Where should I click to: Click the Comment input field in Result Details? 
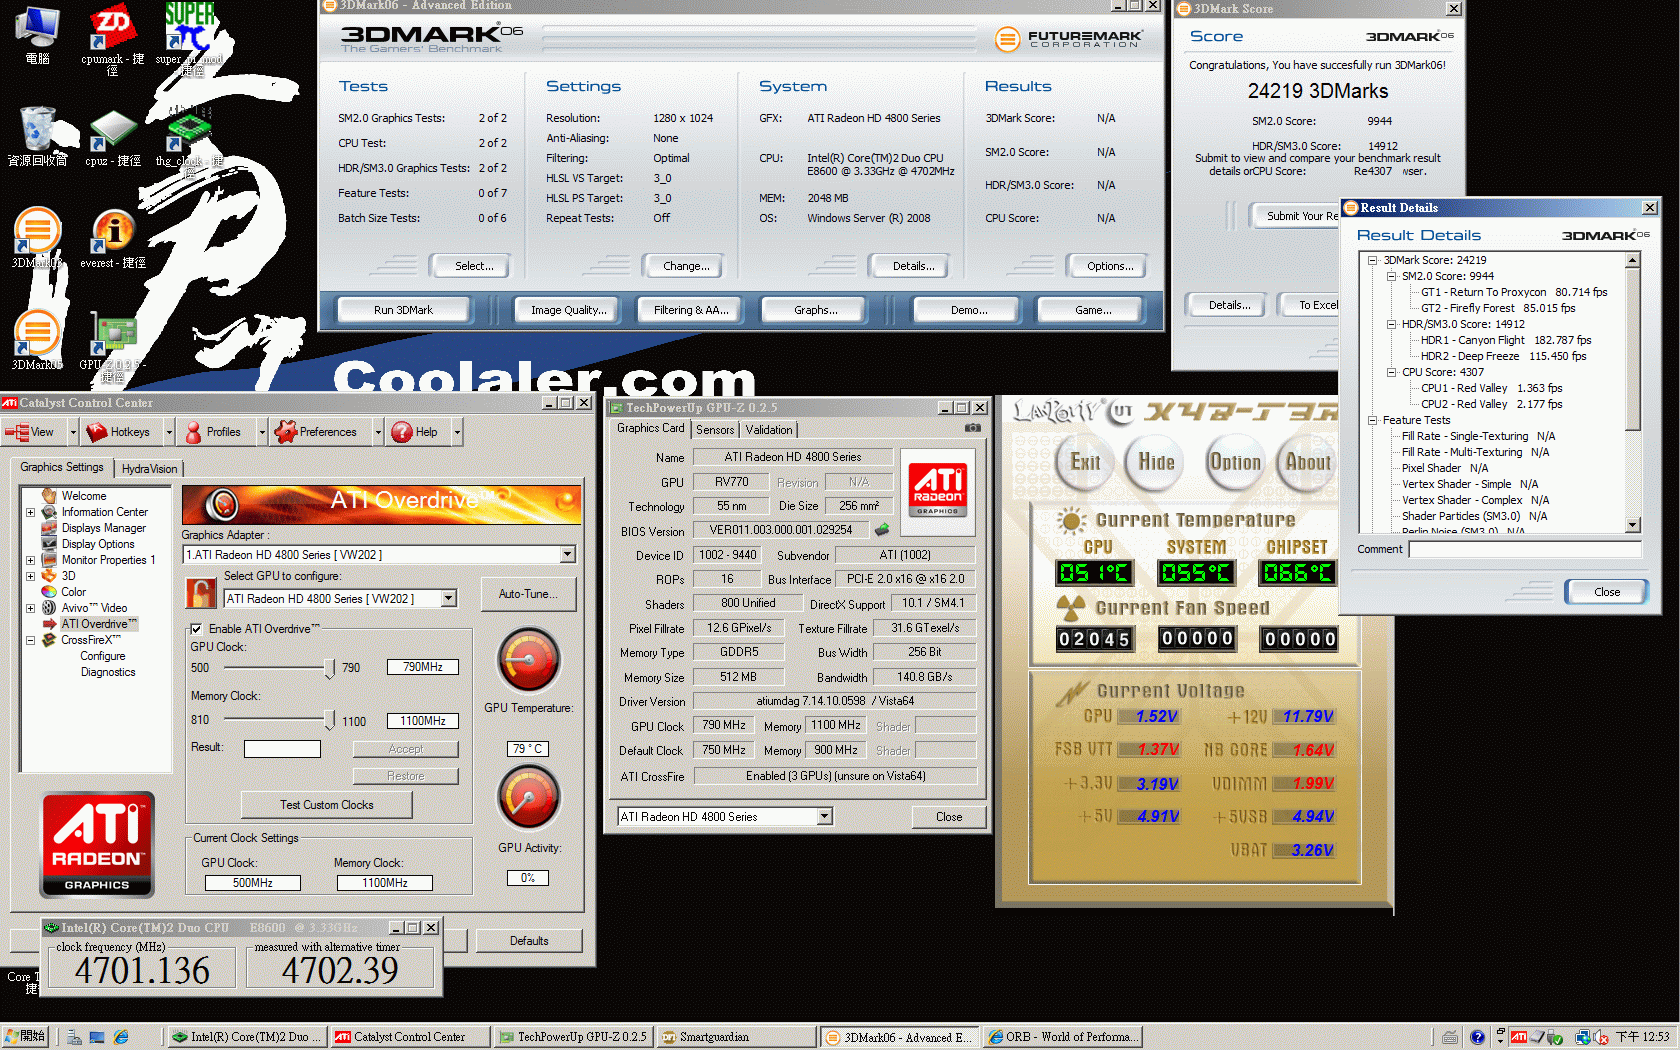(1525, 549)
